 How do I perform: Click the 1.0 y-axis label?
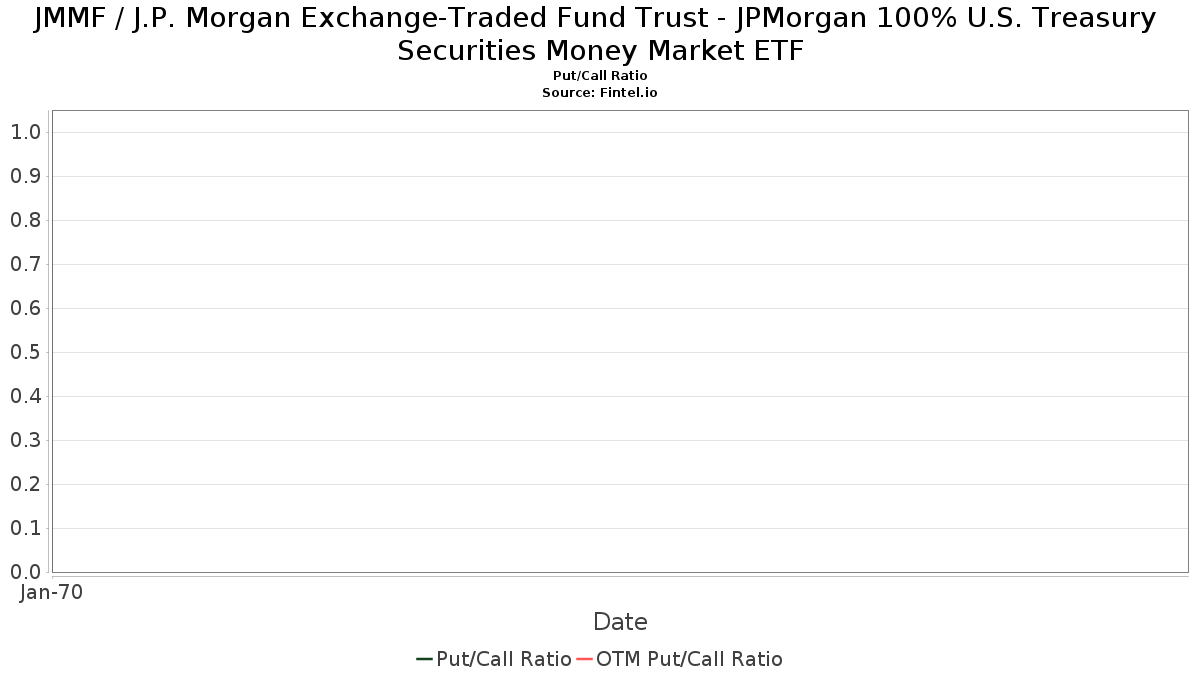coord(25,132)
